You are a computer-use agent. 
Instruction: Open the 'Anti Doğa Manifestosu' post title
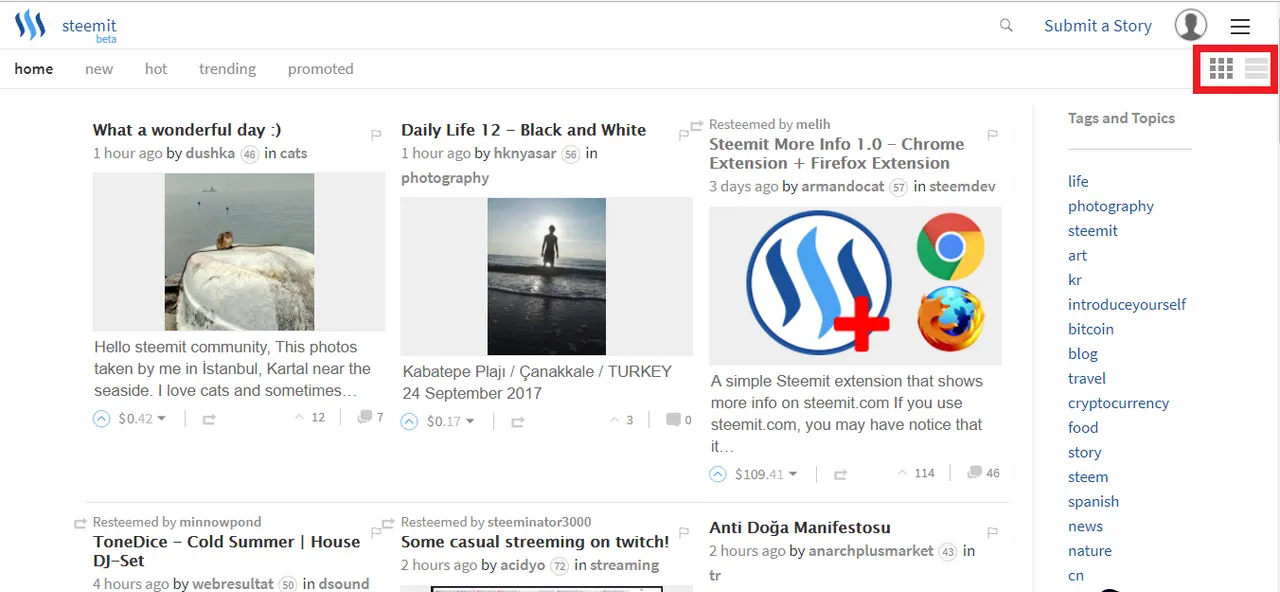[800, 528]
